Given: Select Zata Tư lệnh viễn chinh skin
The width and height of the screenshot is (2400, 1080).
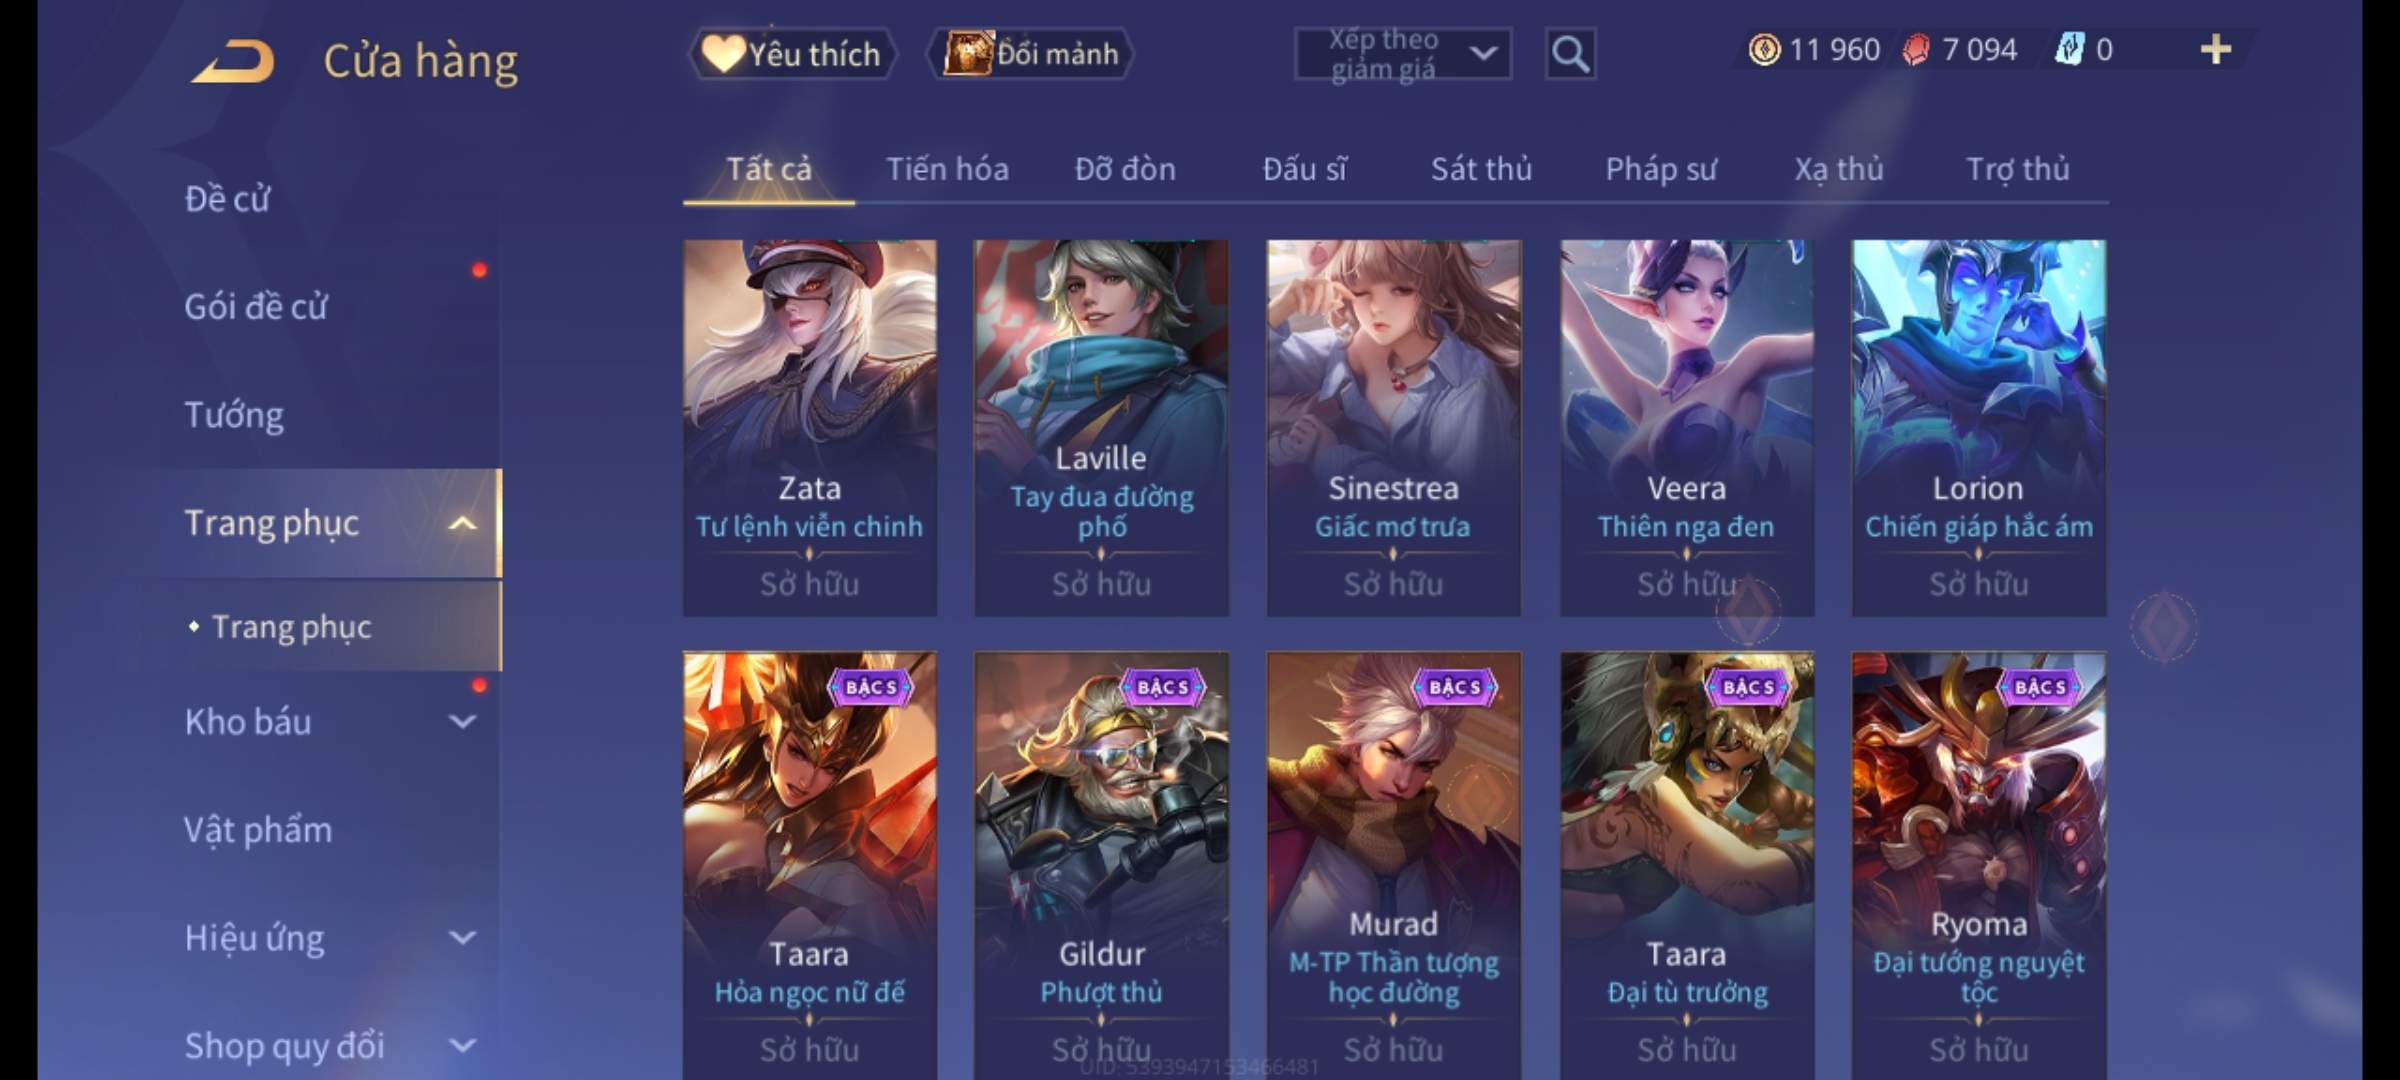Looking at the screenshot, I should [810, 427].
